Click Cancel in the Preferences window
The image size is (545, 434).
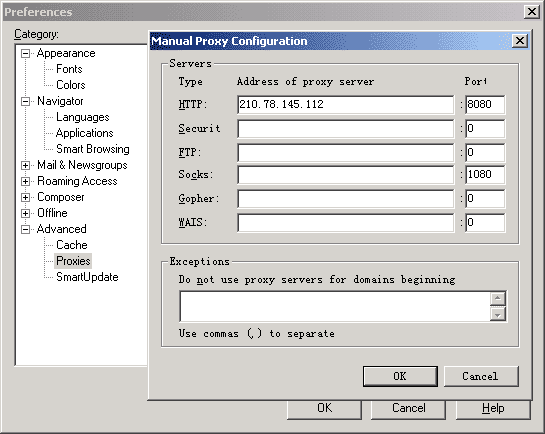pyautogui.click(x=408, y=410)
